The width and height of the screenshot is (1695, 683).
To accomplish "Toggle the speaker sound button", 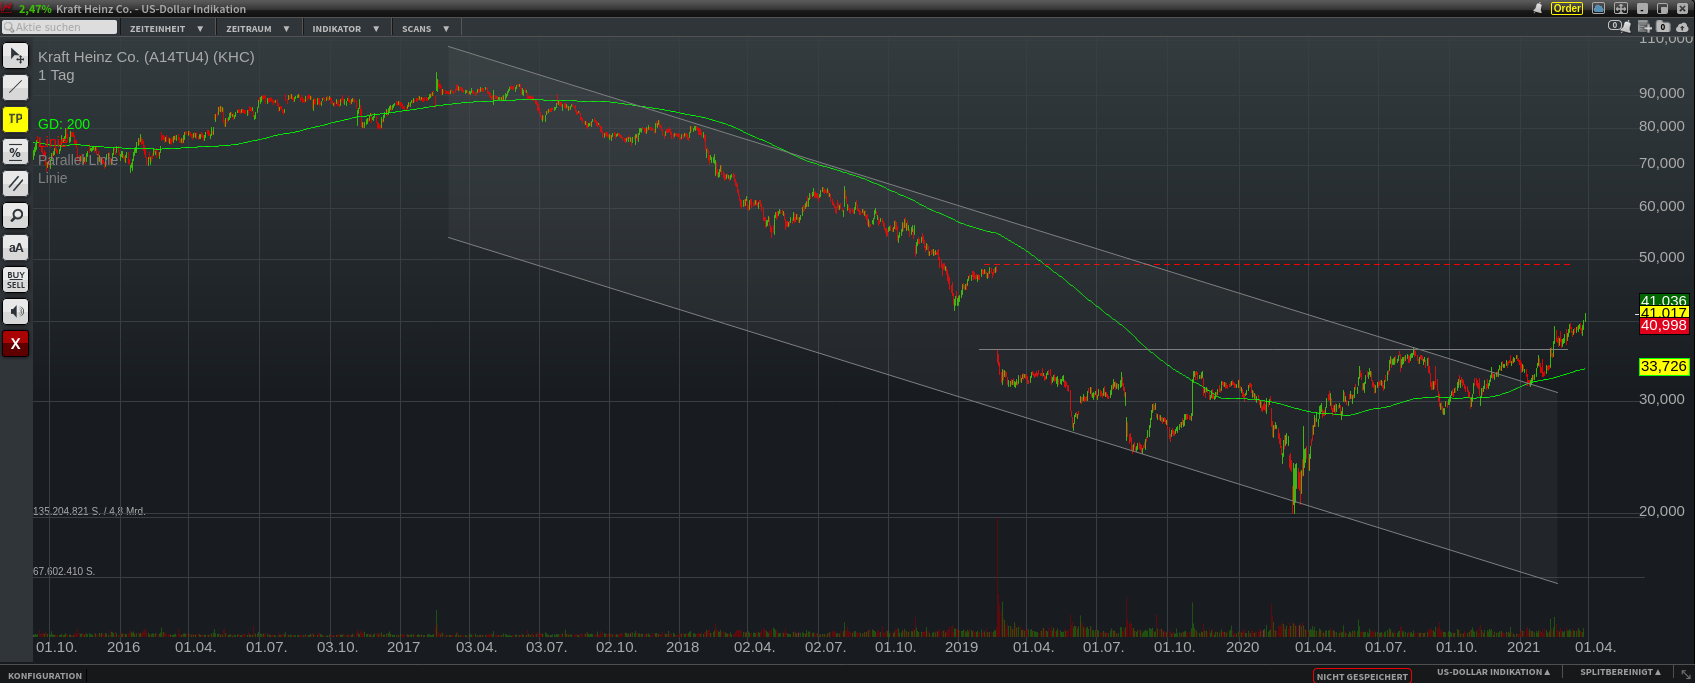I will tap(15, 312).
